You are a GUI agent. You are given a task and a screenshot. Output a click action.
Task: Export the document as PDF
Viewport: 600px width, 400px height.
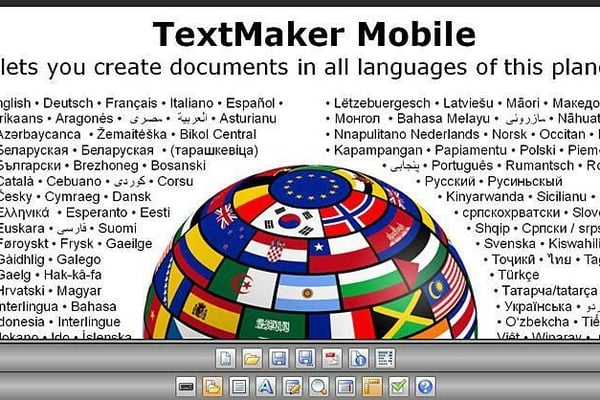click(x=332, y=358)
